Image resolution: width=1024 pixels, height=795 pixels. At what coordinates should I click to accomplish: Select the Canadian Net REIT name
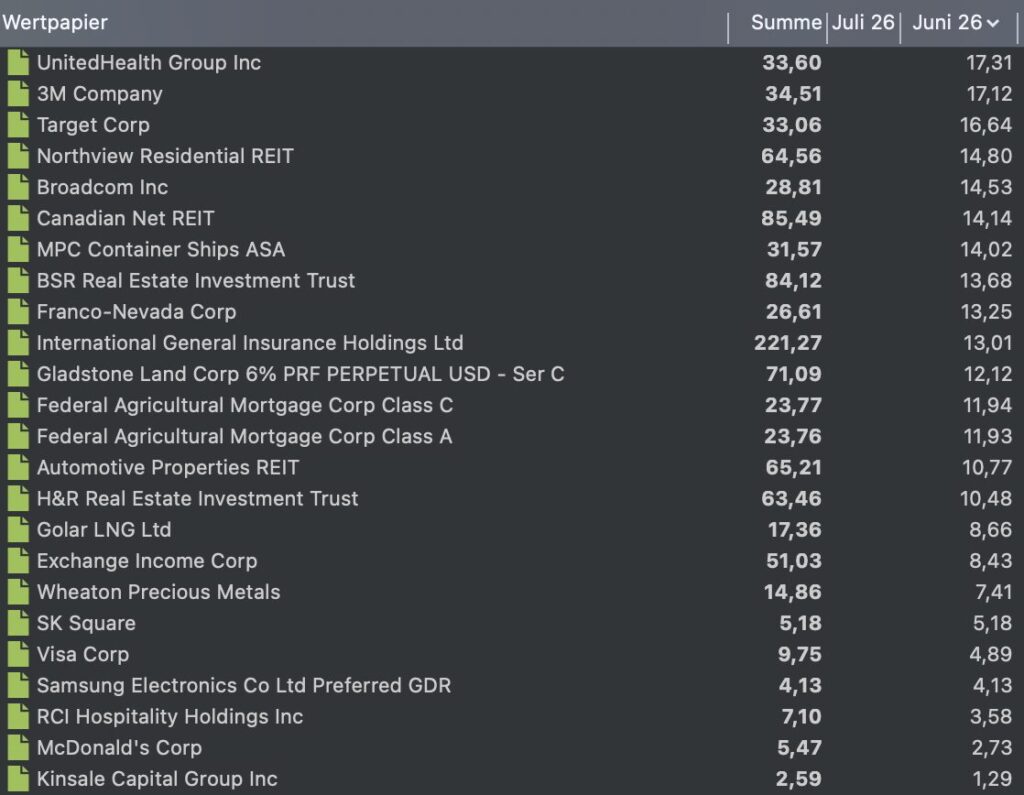pos(125,218)
